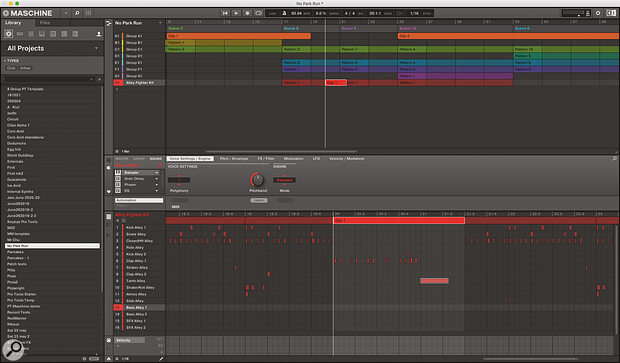Toggle the mixer view icon in the header
Screen dimensions: 620x363
[x=88, y=13]
